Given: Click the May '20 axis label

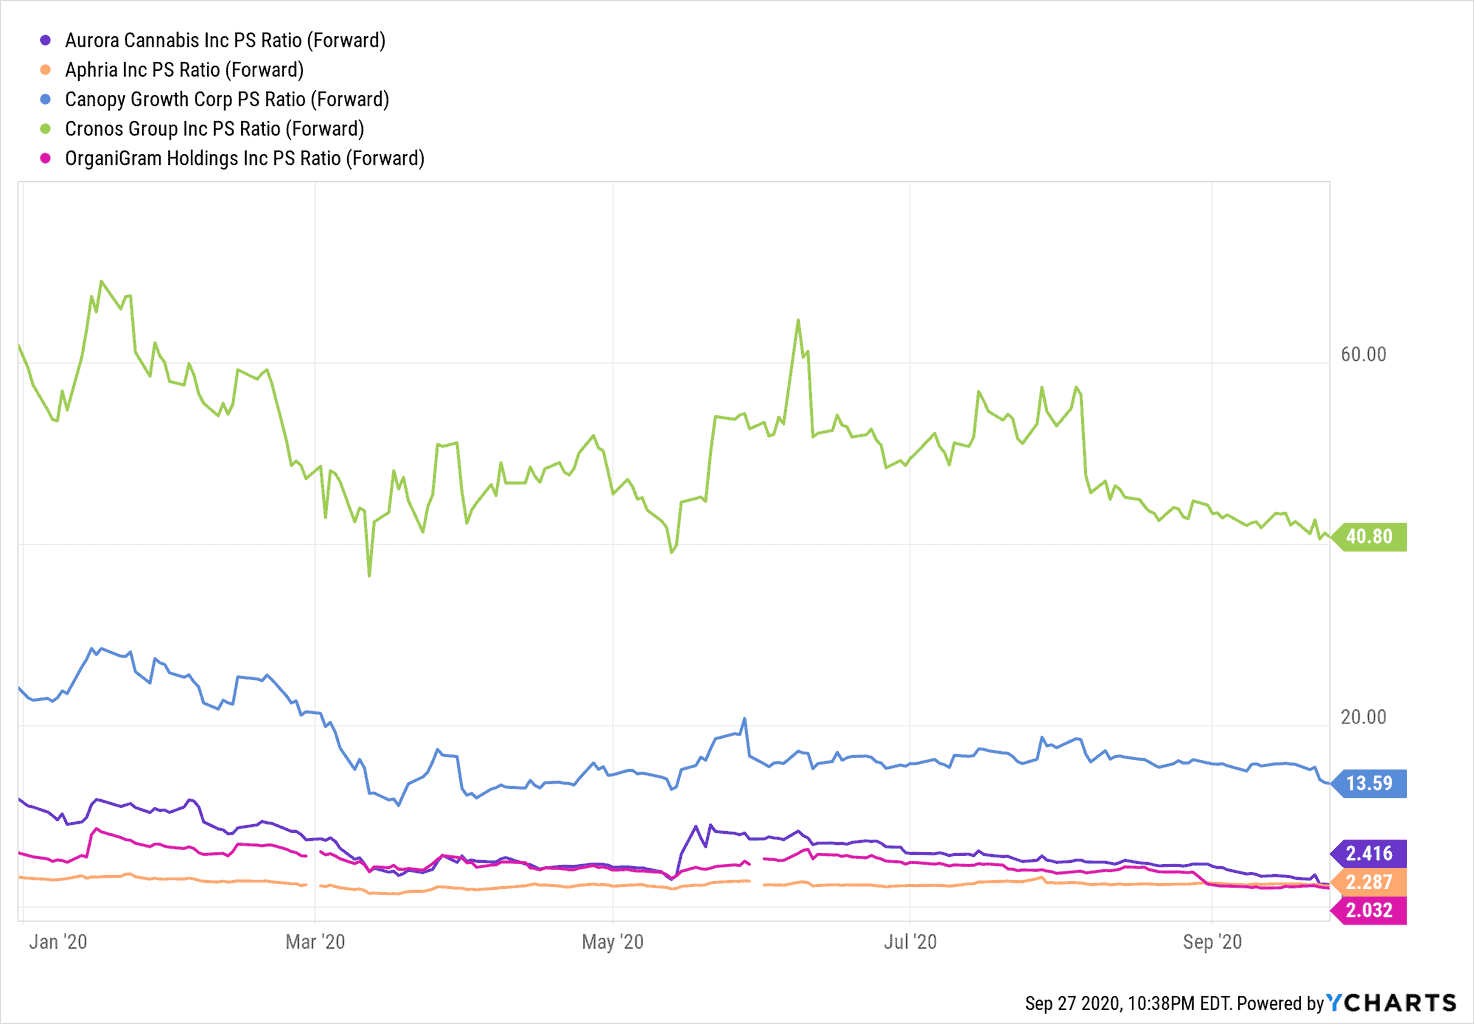Looking at the screenshot, I should pos(612,942).
